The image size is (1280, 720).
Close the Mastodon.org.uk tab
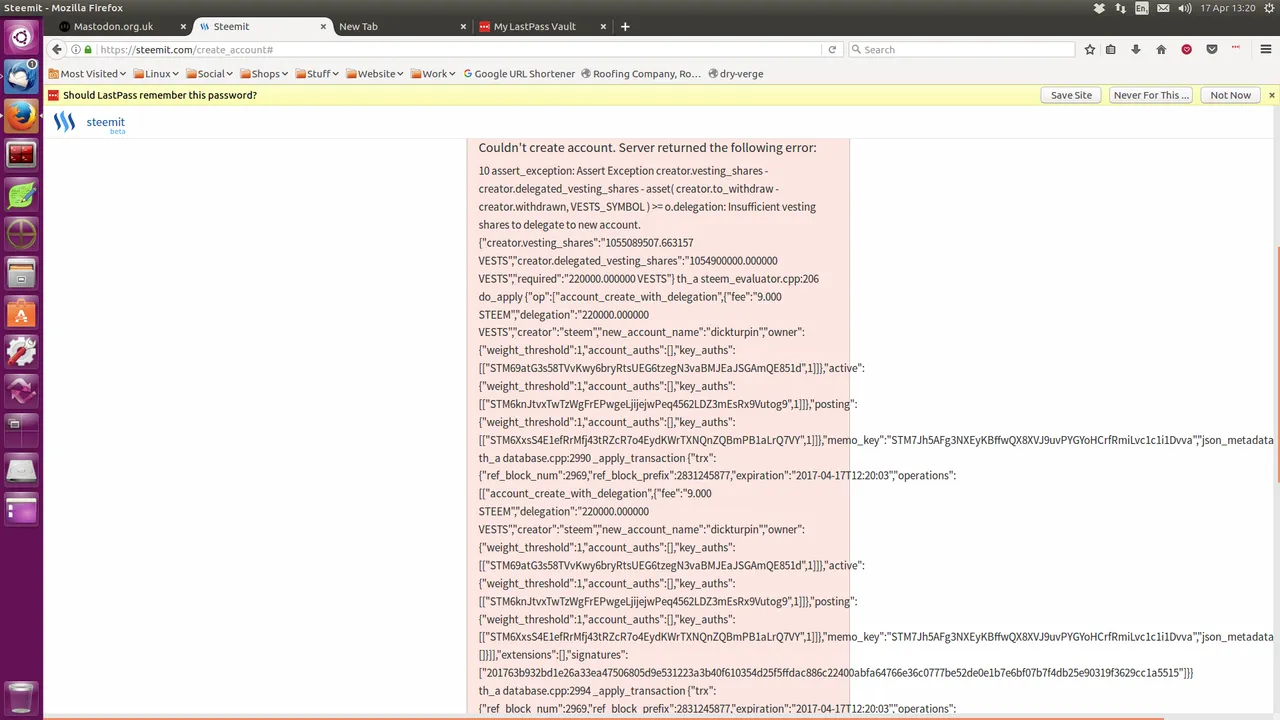[182, 26]
